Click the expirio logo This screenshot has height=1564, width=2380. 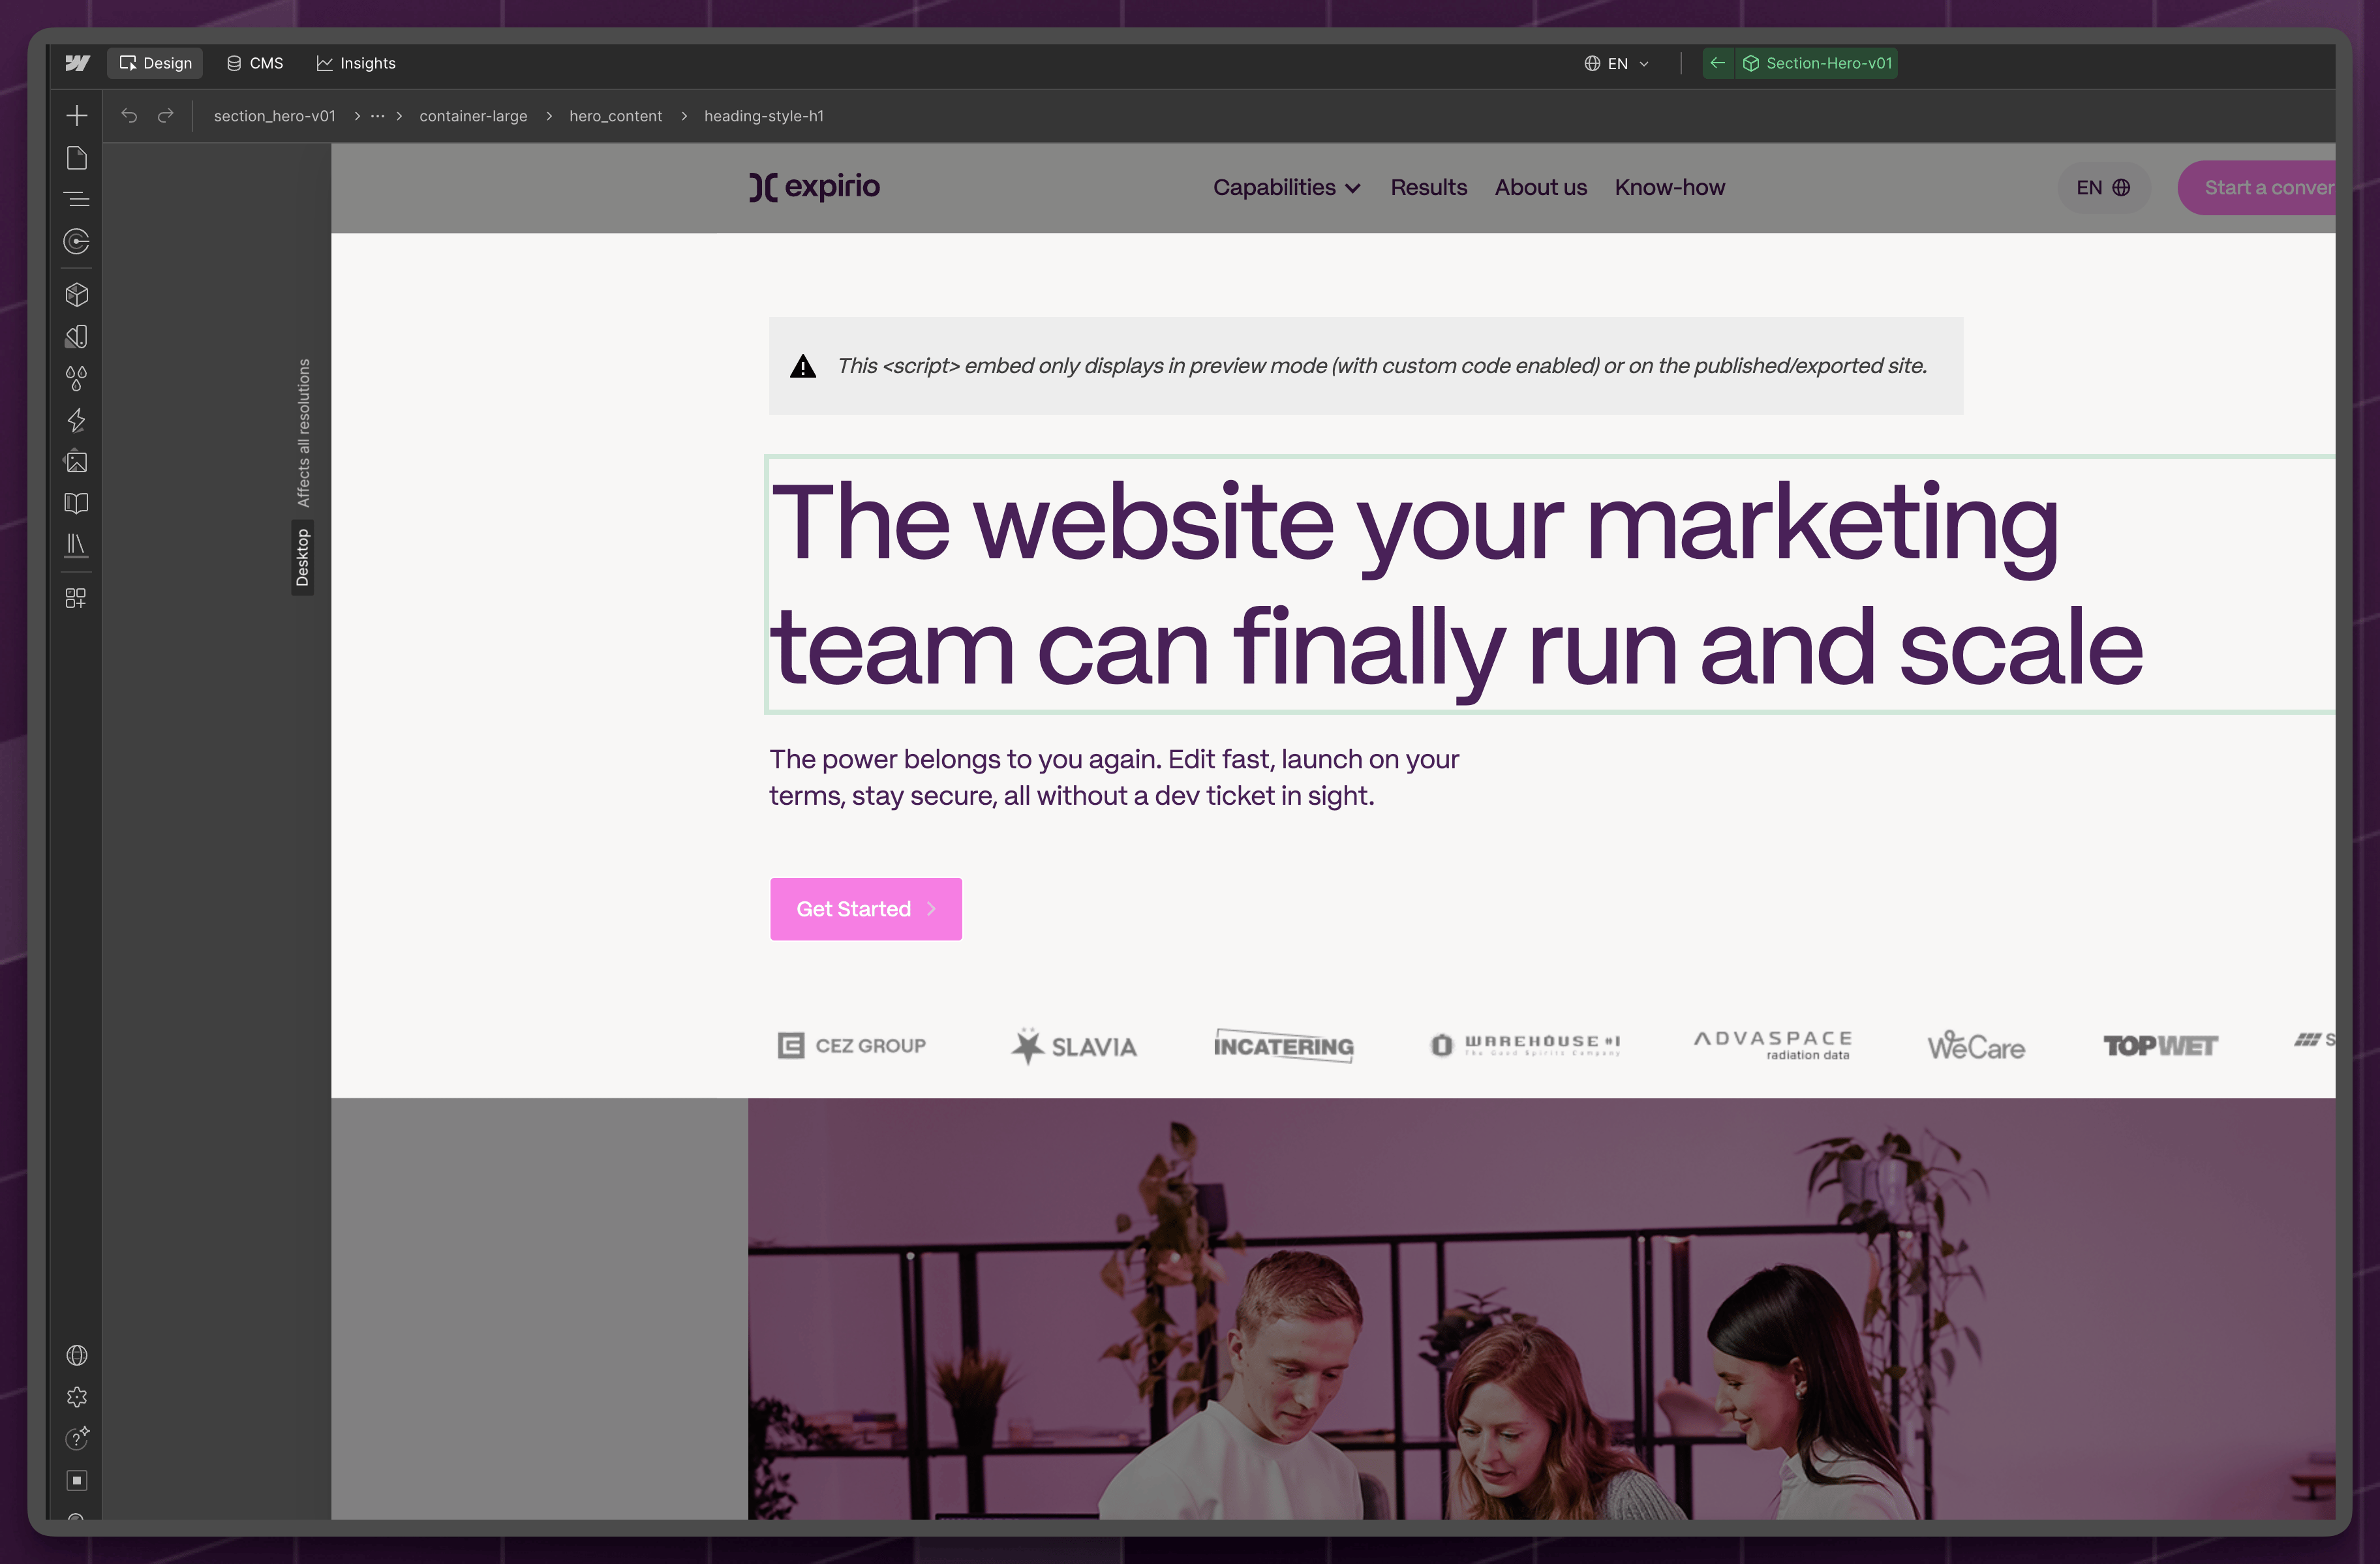tap(815, 187)
